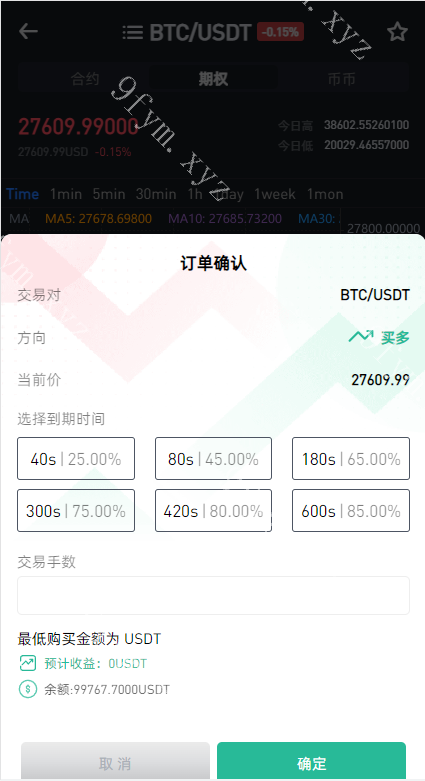Open the 币币 tab
The height and width of the screenshot is (781, 425).
(342, 79)
